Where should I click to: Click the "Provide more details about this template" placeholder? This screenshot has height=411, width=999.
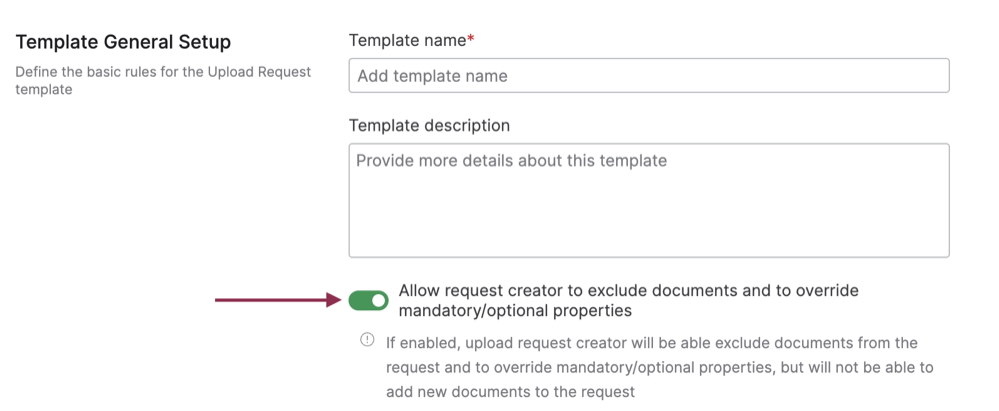511,161
